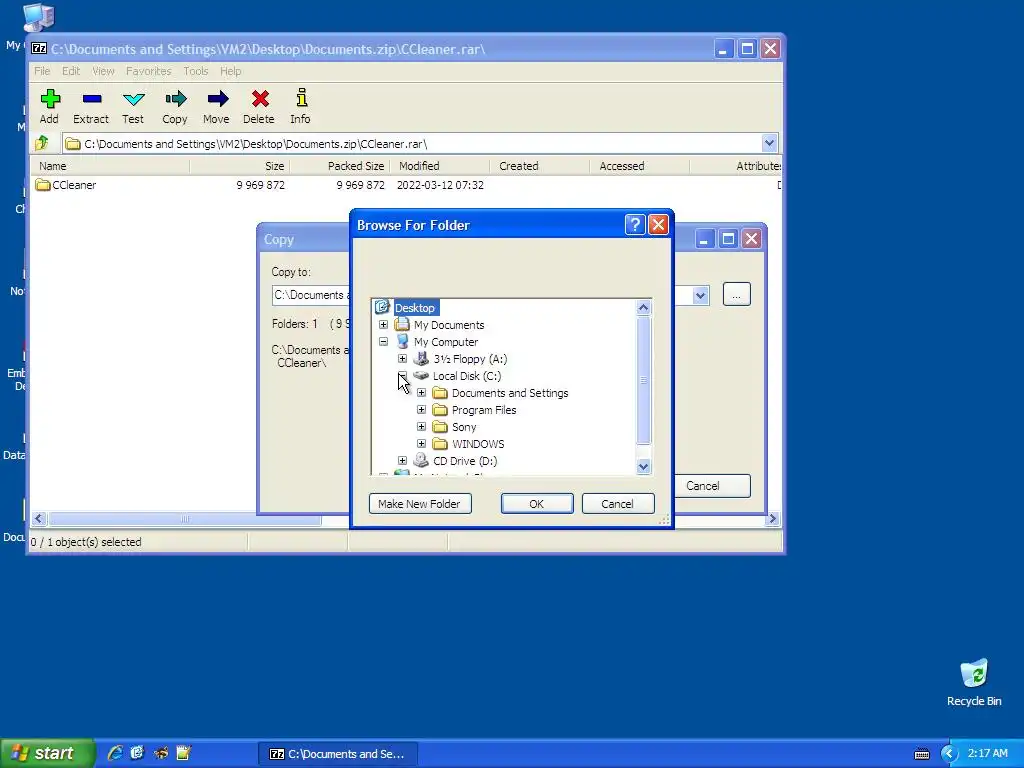Sort file list by Name column

[x=111, y=166]
